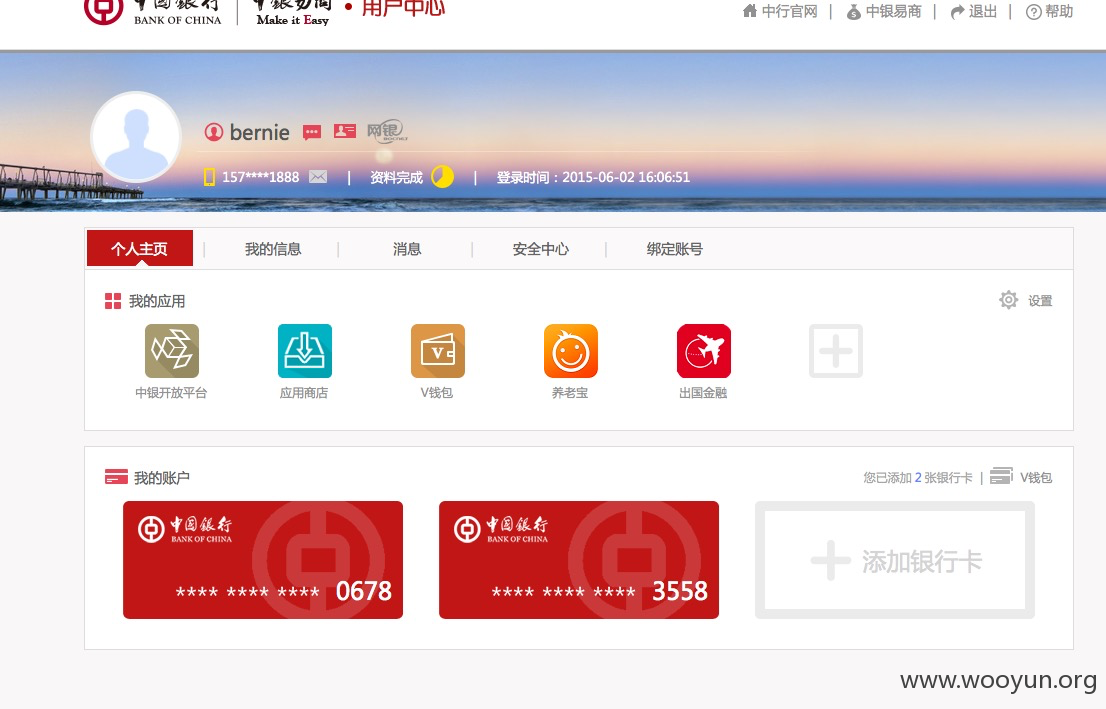
Task: Click 您已添加 2 张银行卡 text
Action: (918, 478)
